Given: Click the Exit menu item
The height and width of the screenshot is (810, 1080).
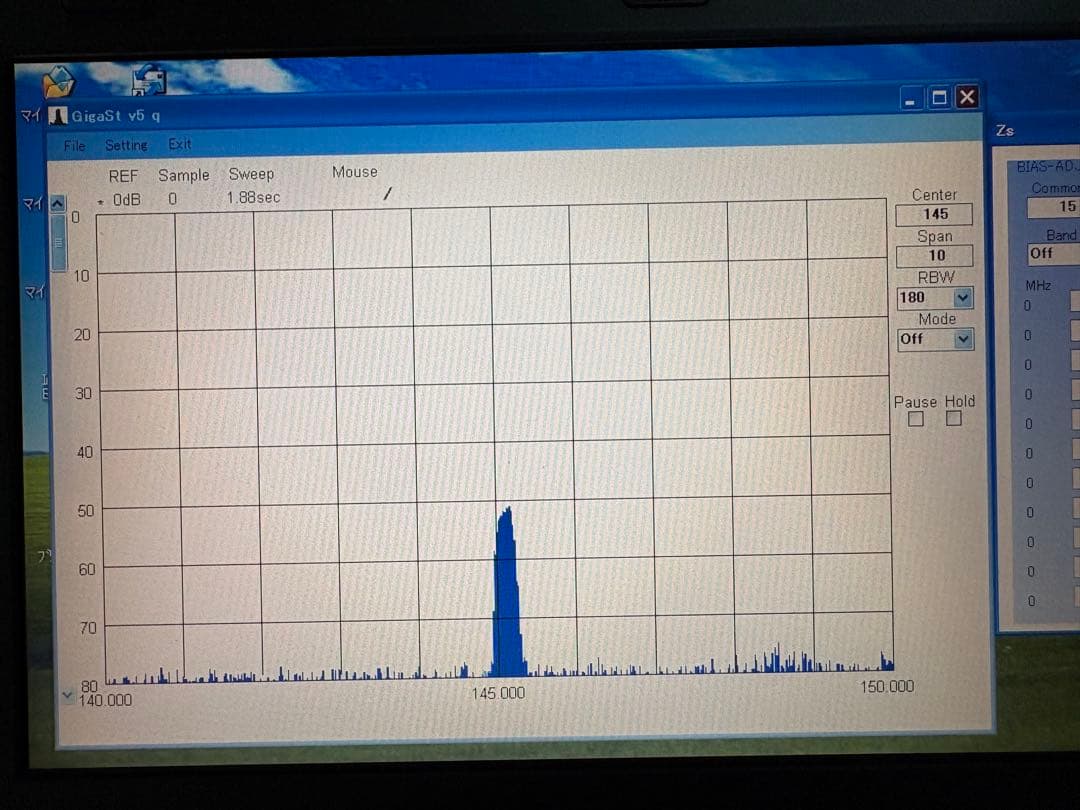Looking at the screenshot, I should [x=180, y=145].
